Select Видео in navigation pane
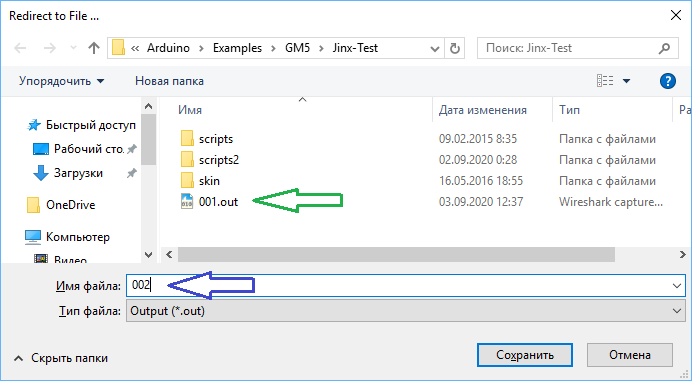The width and height of the screenshot is (692, 381). pyautogui.click(x=60, y=259)
